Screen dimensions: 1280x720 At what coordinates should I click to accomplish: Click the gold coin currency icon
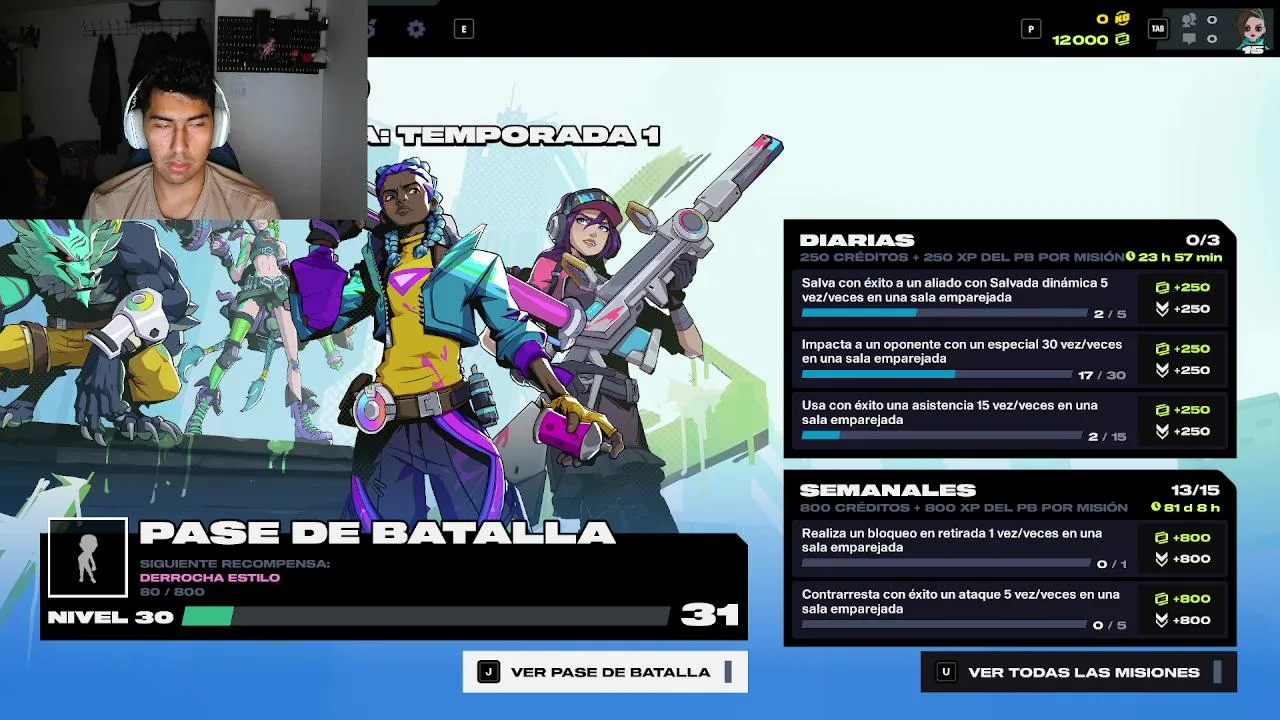click(1122, 18)
